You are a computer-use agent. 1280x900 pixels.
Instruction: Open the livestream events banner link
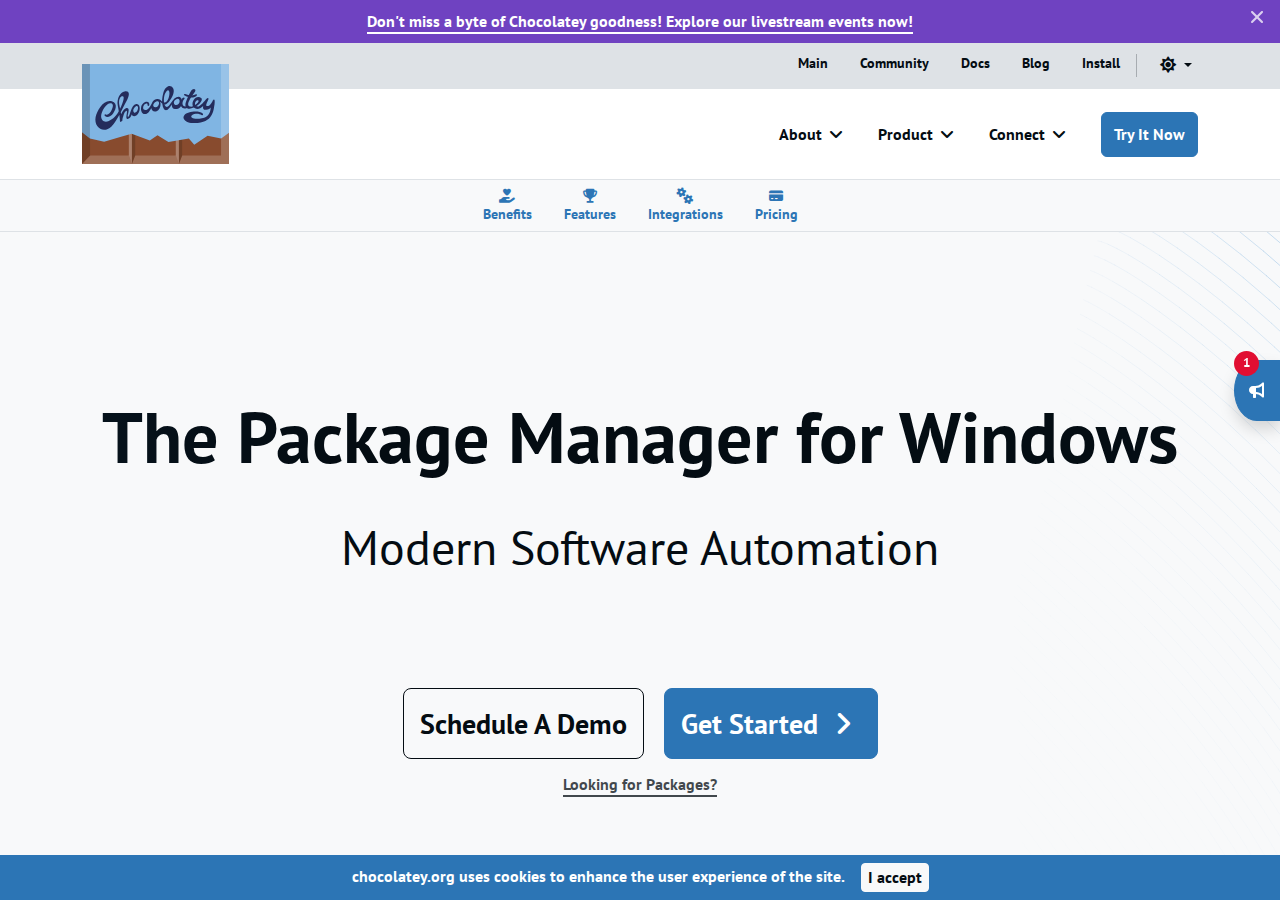[640, 22]
